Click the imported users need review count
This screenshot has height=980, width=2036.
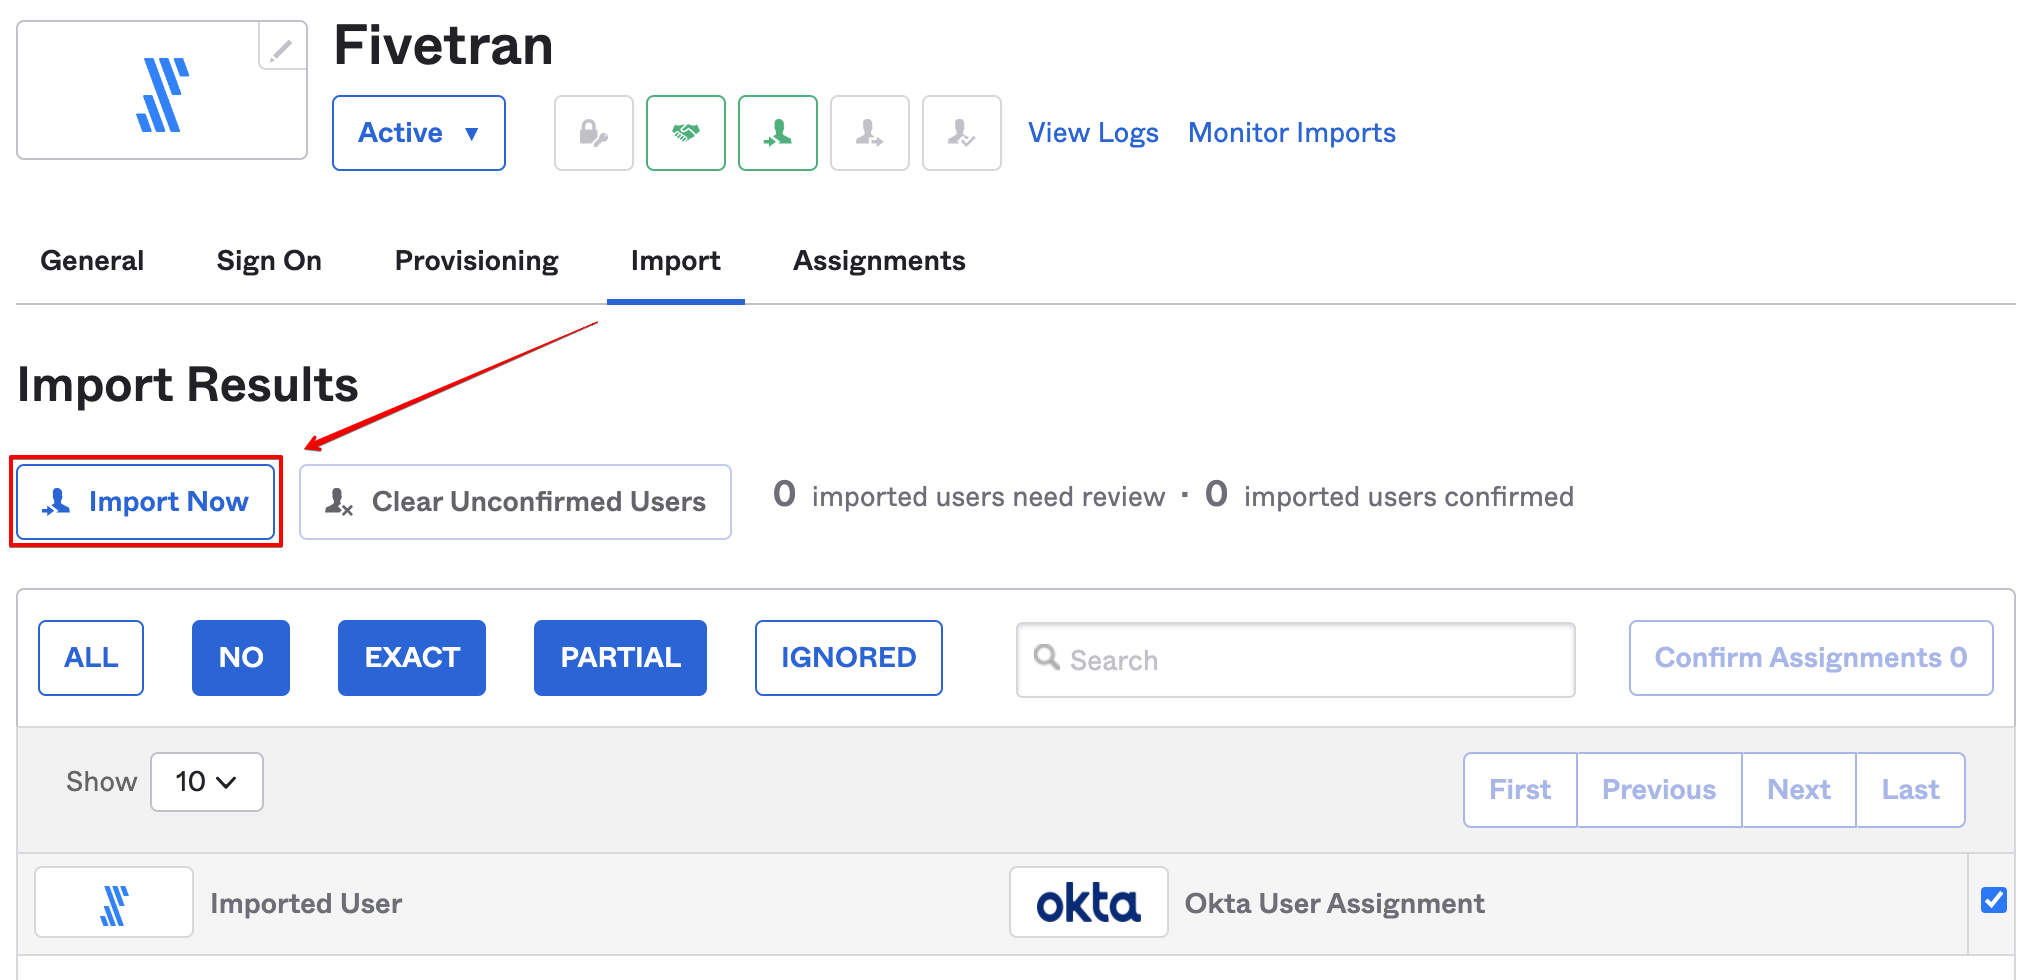tap(785, 495)
